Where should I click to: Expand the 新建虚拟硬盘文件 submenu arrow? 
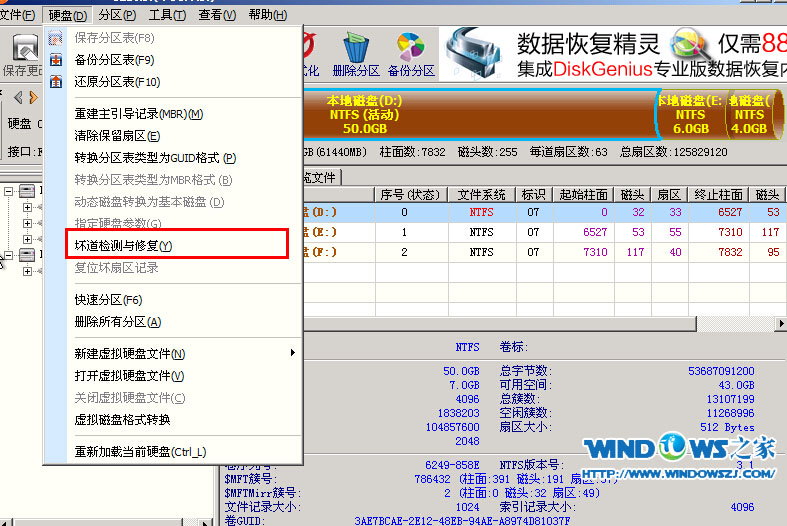point(292,353)
